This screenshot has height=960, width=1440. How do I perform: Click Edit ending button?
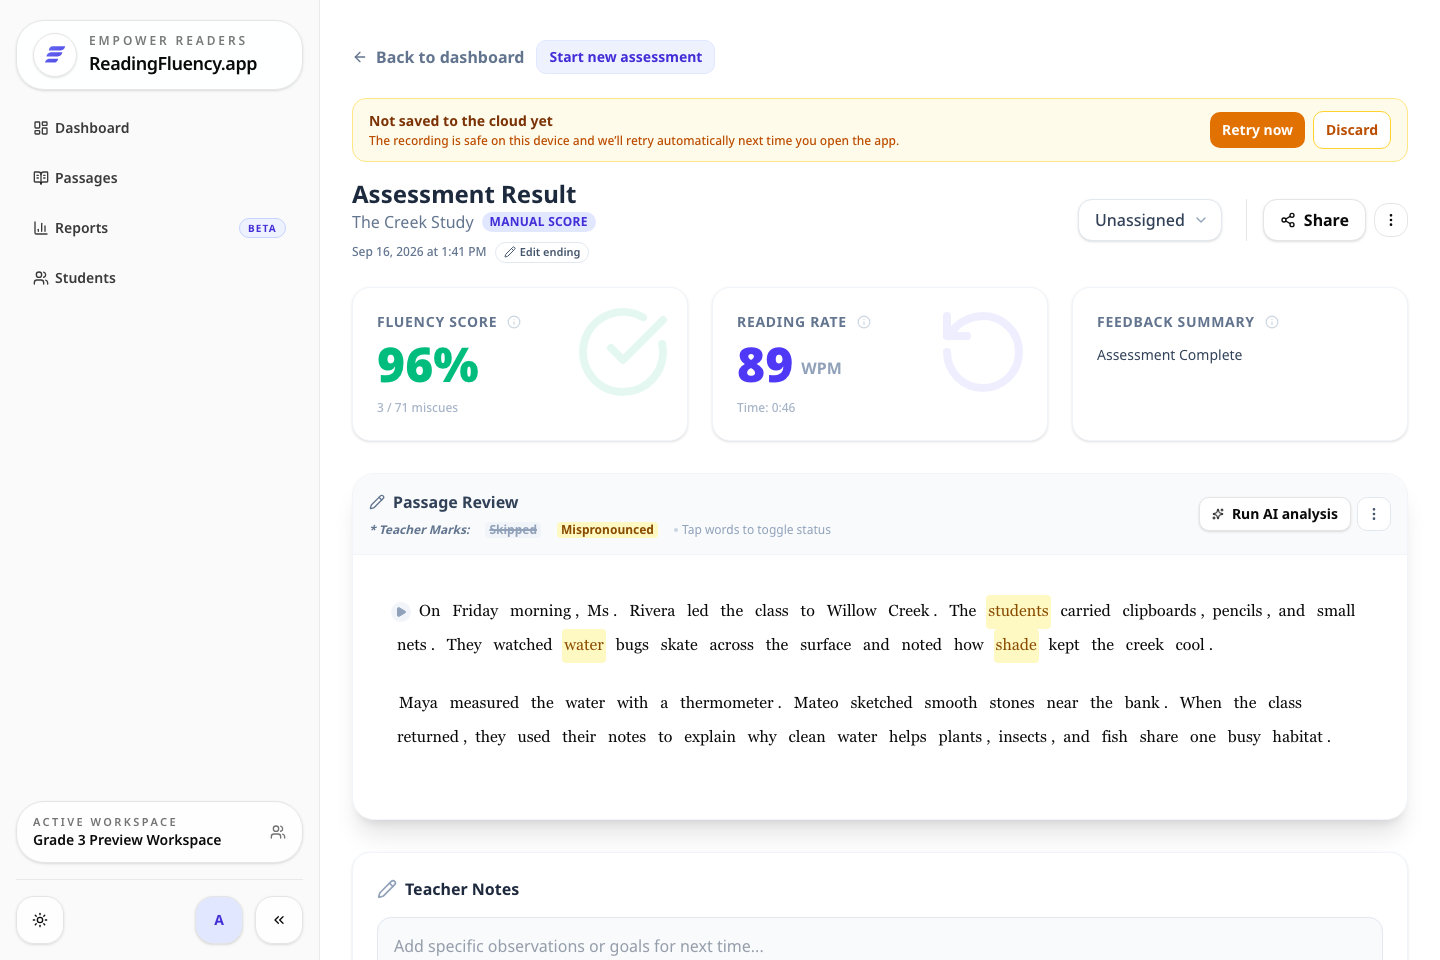(542, 252)
